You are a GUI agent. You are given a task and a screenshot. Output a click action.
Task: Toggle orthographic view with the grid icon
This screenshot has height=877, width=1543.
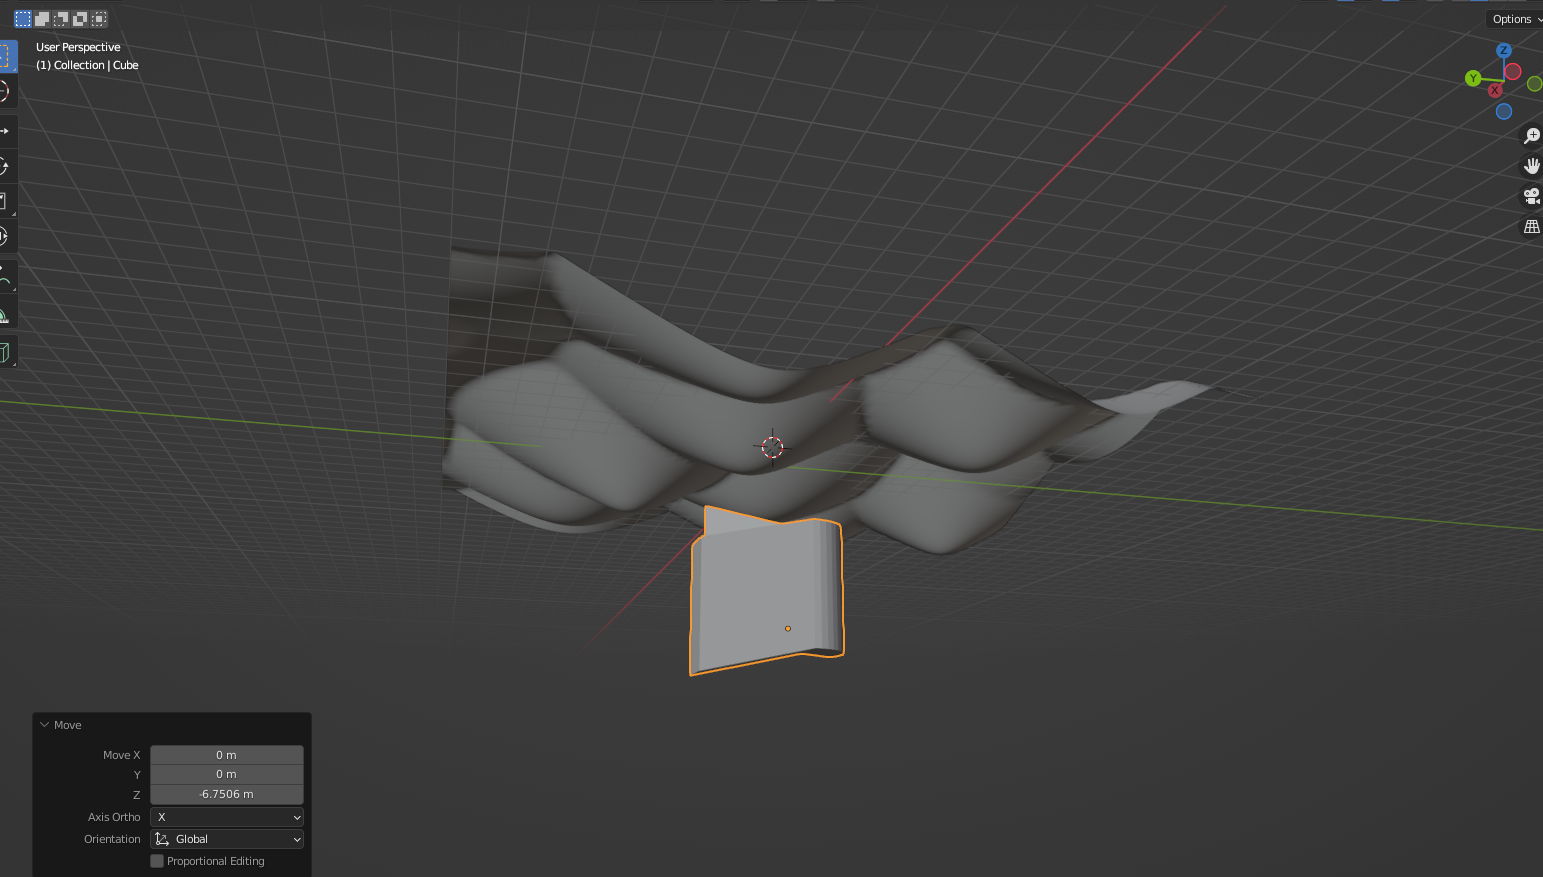pyautogui.click(x=1532, y=226)
